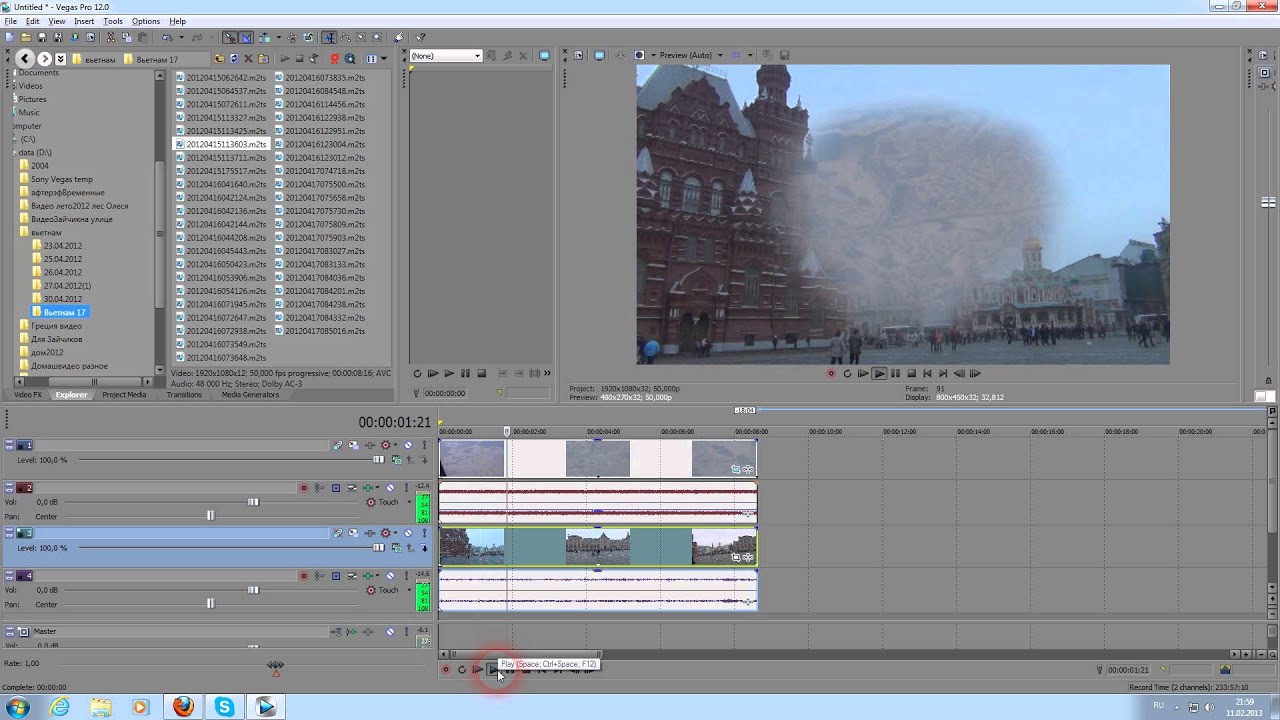
Task: Click the Undo arrow in main toolbar
Action: [x=167, y=37]
